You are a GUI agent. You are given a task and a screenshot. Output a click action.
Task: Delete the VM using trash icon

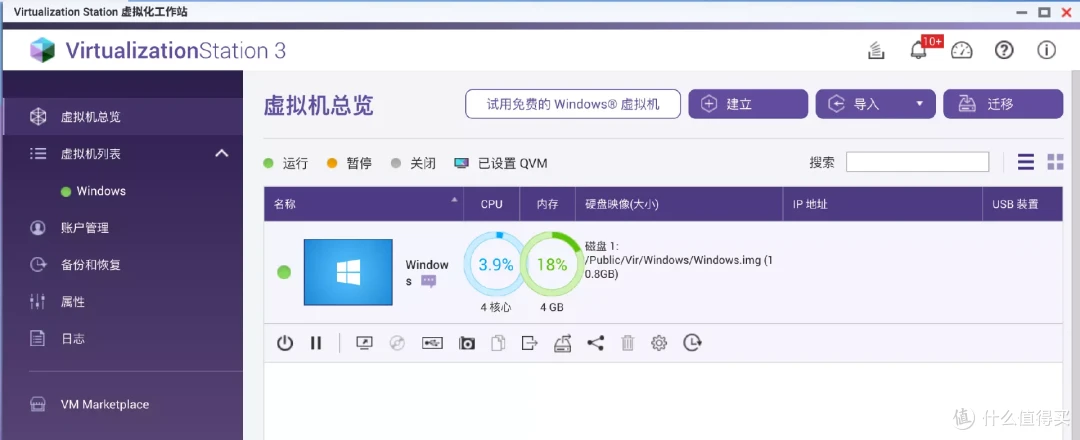627,343
